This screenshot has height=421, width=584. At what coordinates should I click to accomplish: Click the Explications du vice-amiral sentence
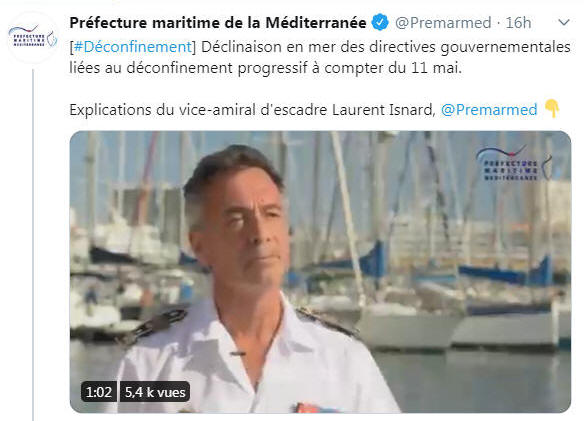[x=252, y=110]
